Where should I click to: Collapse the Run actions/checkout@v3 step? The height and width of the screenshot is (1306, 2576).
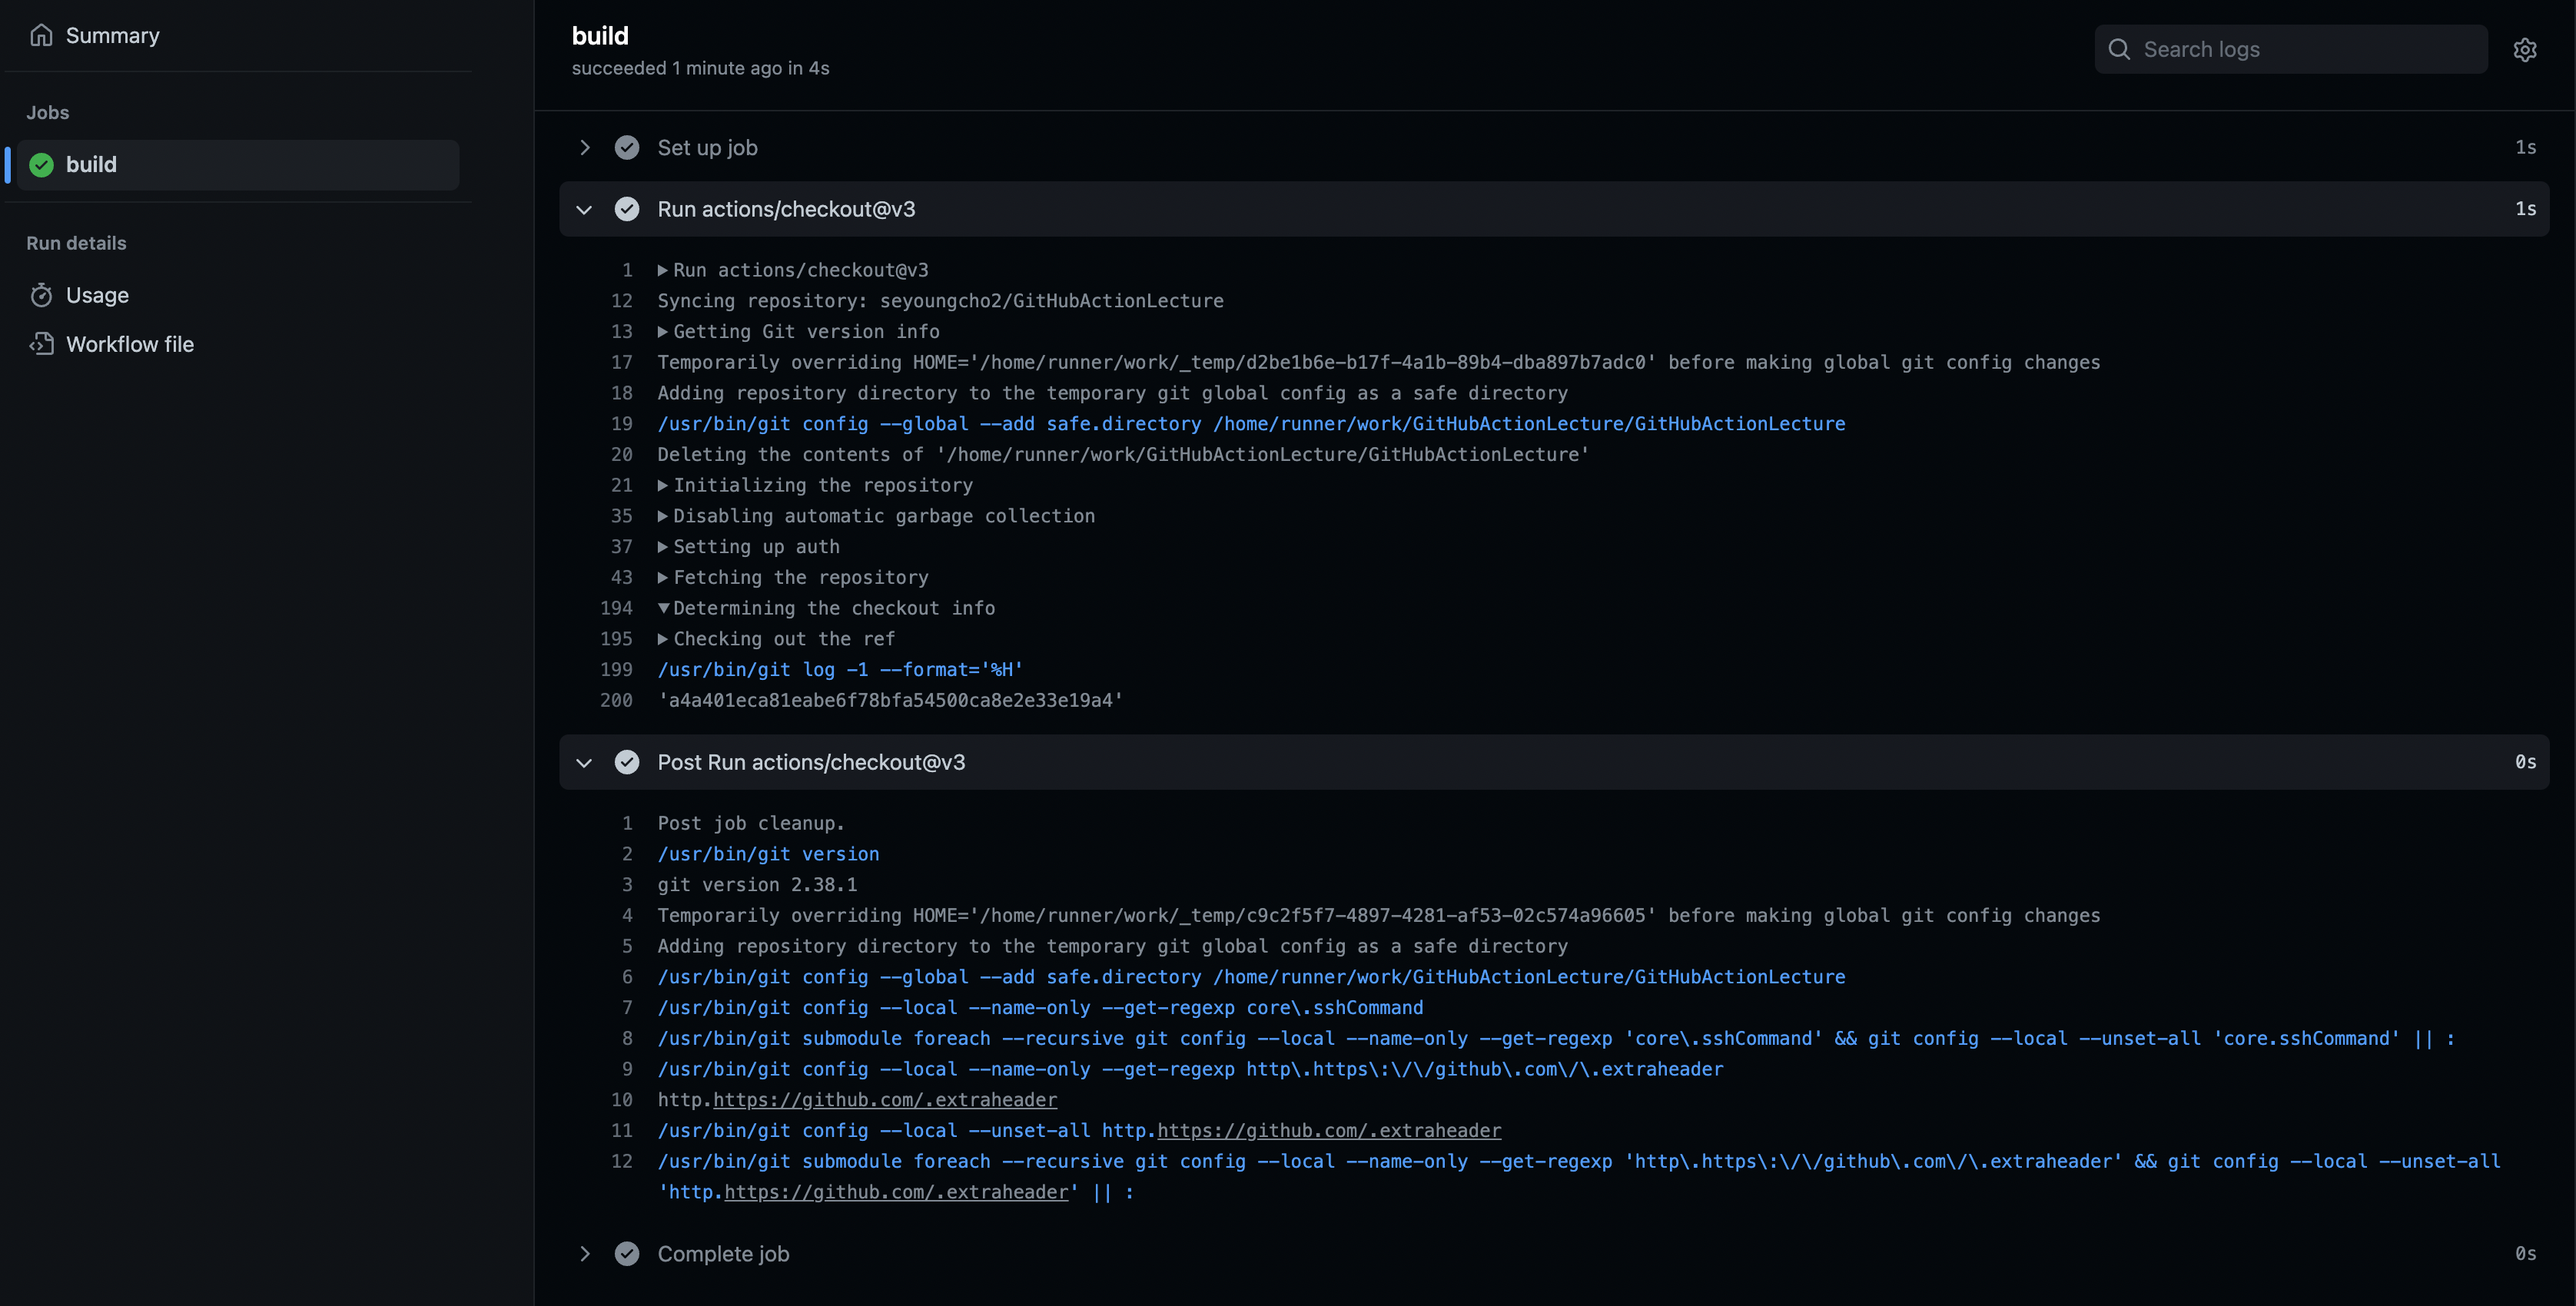[x=584, y=209]
